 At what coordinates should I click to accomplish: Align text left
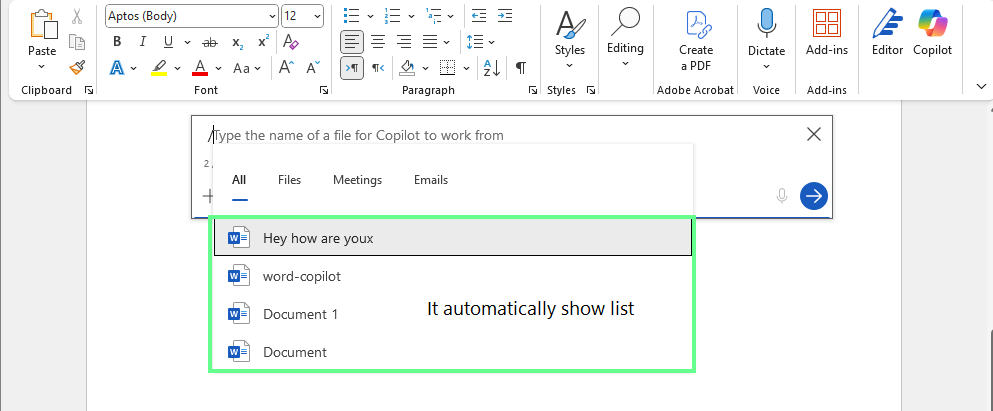point(352,42)
